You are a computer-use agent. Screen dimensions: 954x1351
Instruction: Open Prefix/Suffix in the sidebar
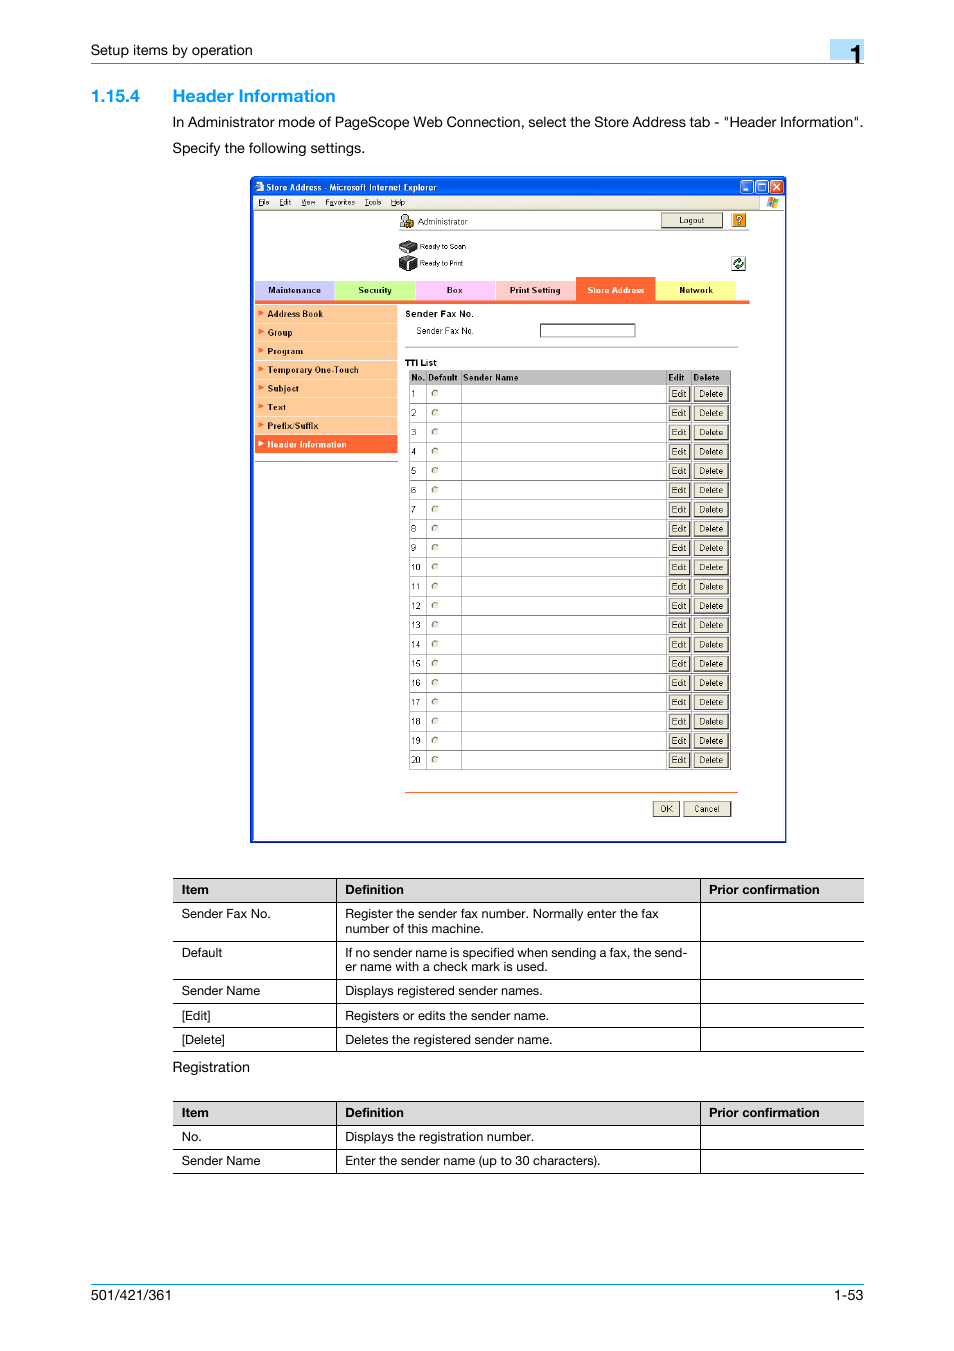tap(326, 426)
